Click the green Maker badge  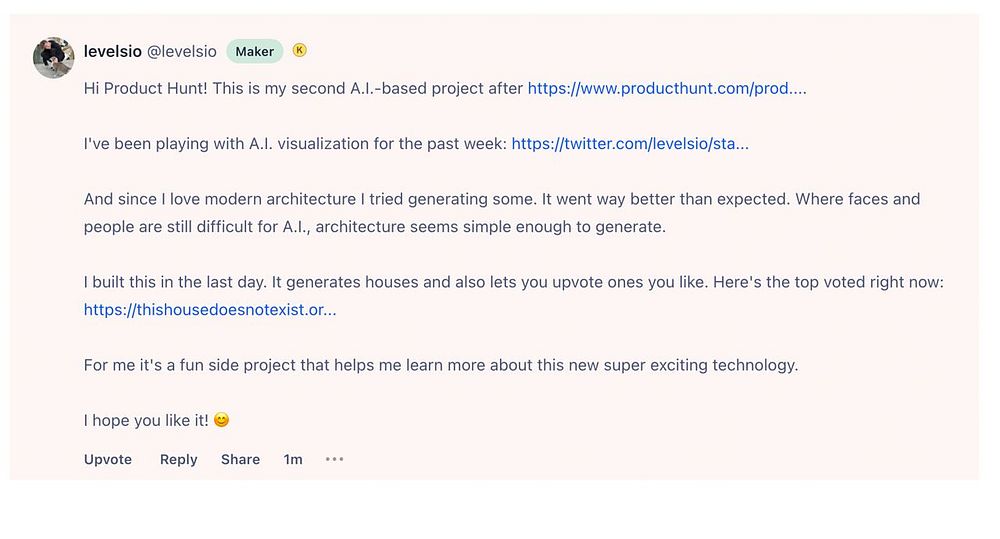[x=255, y=52]
